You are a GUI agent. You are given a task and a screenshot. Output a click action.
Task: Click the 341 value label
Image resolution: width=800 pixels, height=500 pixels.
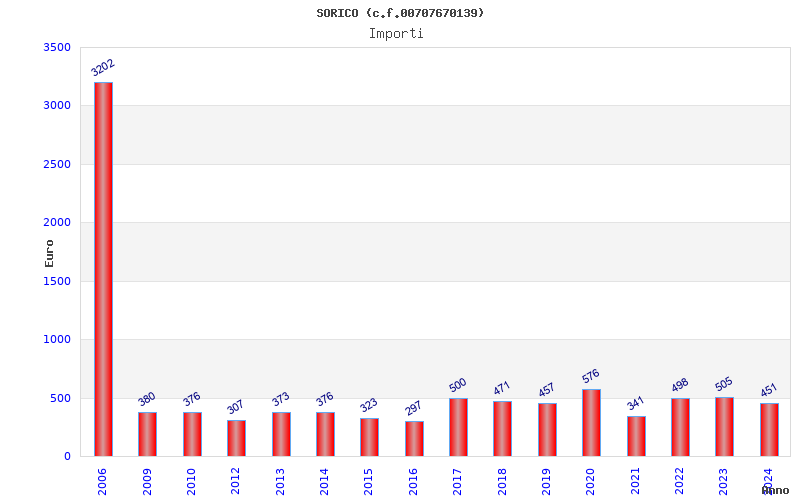pos(635,404)
